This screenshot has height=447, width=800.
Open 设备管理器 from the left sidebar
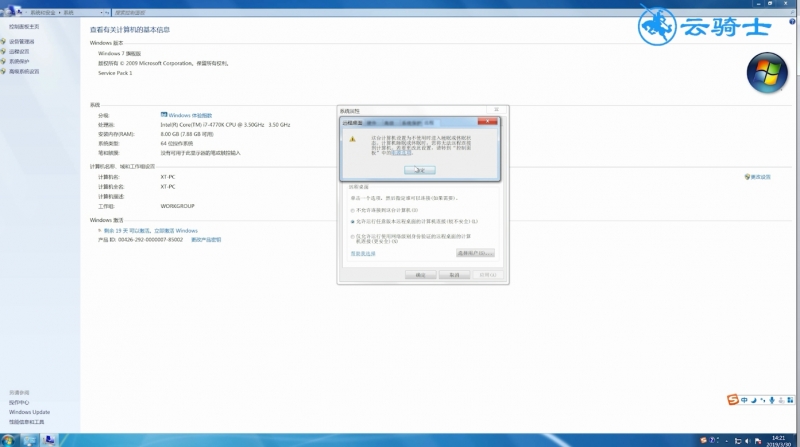(22, 42)
